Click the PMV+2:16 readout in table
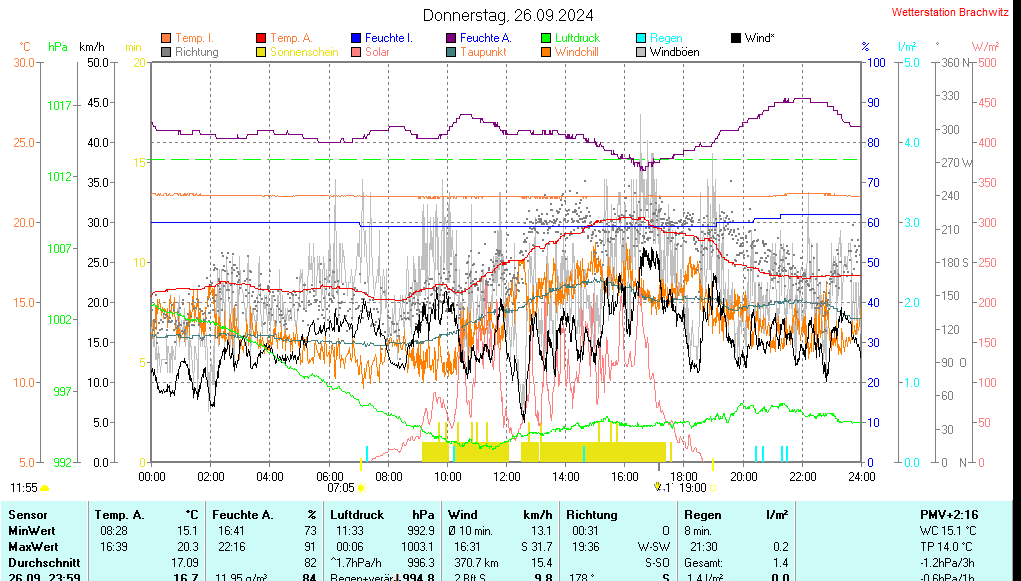This screenshot has width=1021, height=581. pos(950,514)
